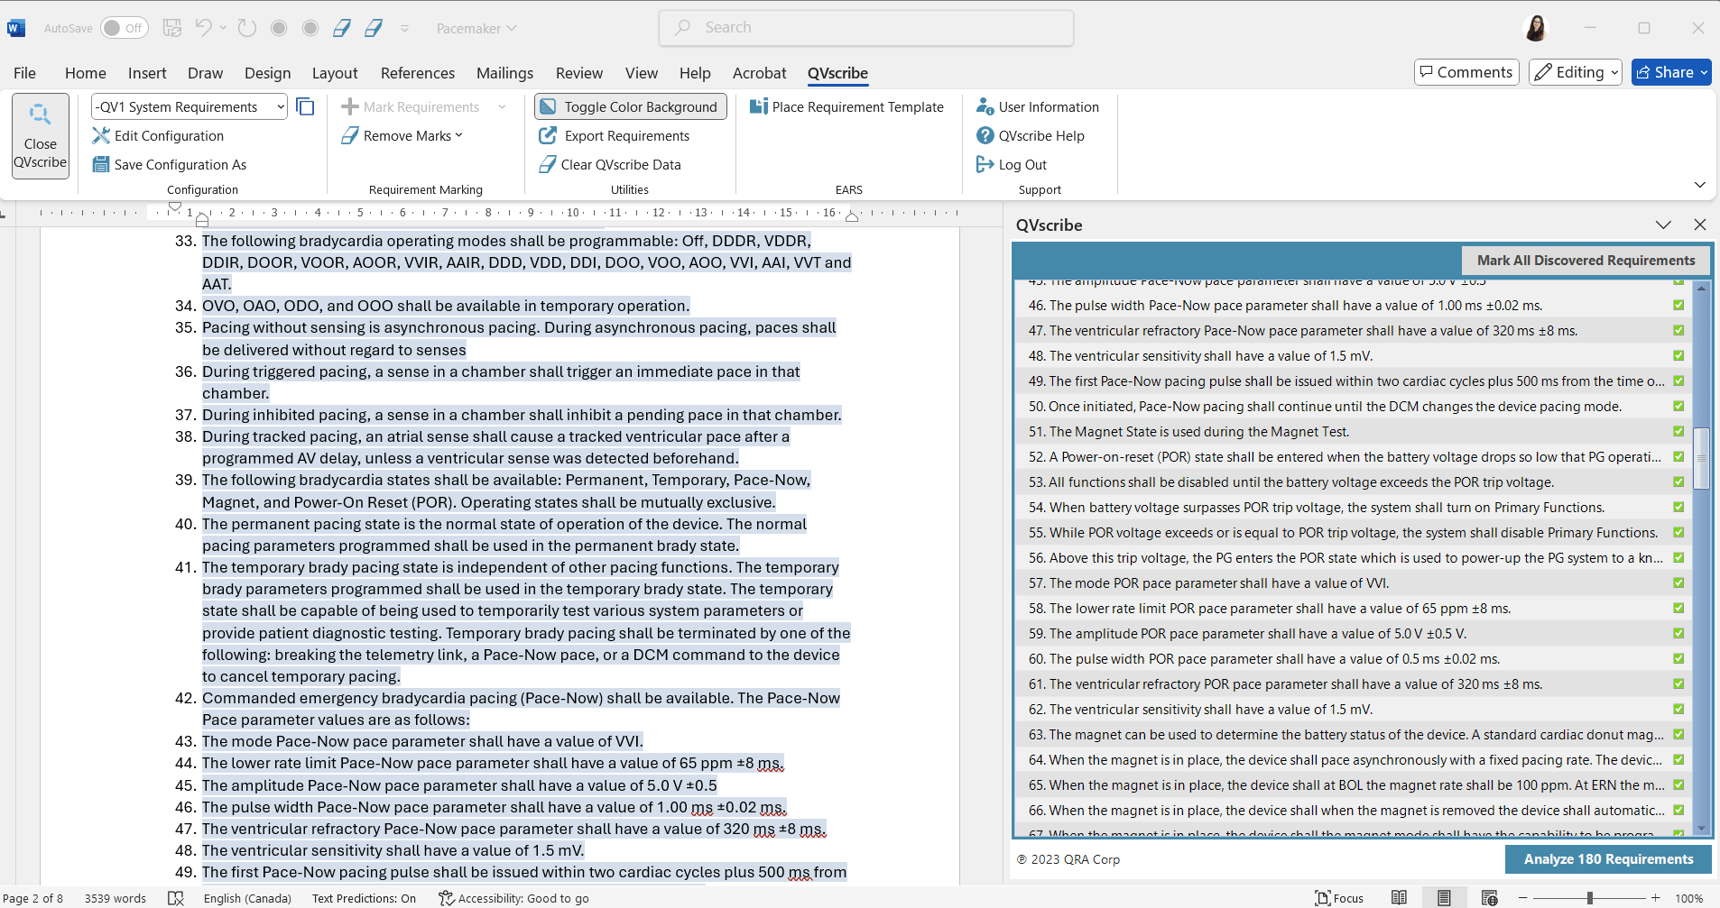Toggle AutoSave switch
This screenshot has width=1720, height=908.
(124, 28)
